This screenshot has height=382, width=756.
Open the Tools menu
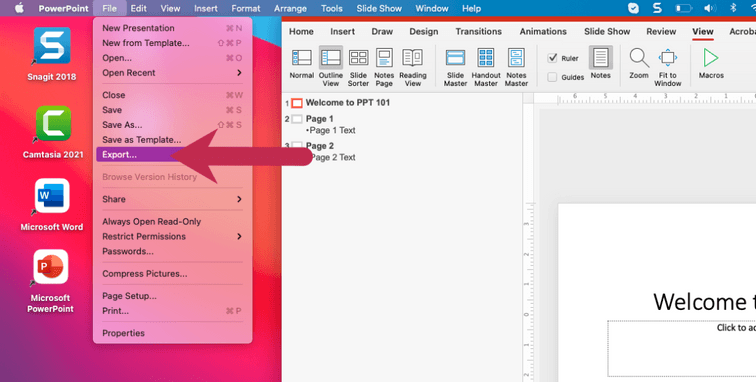click(332, 8)
